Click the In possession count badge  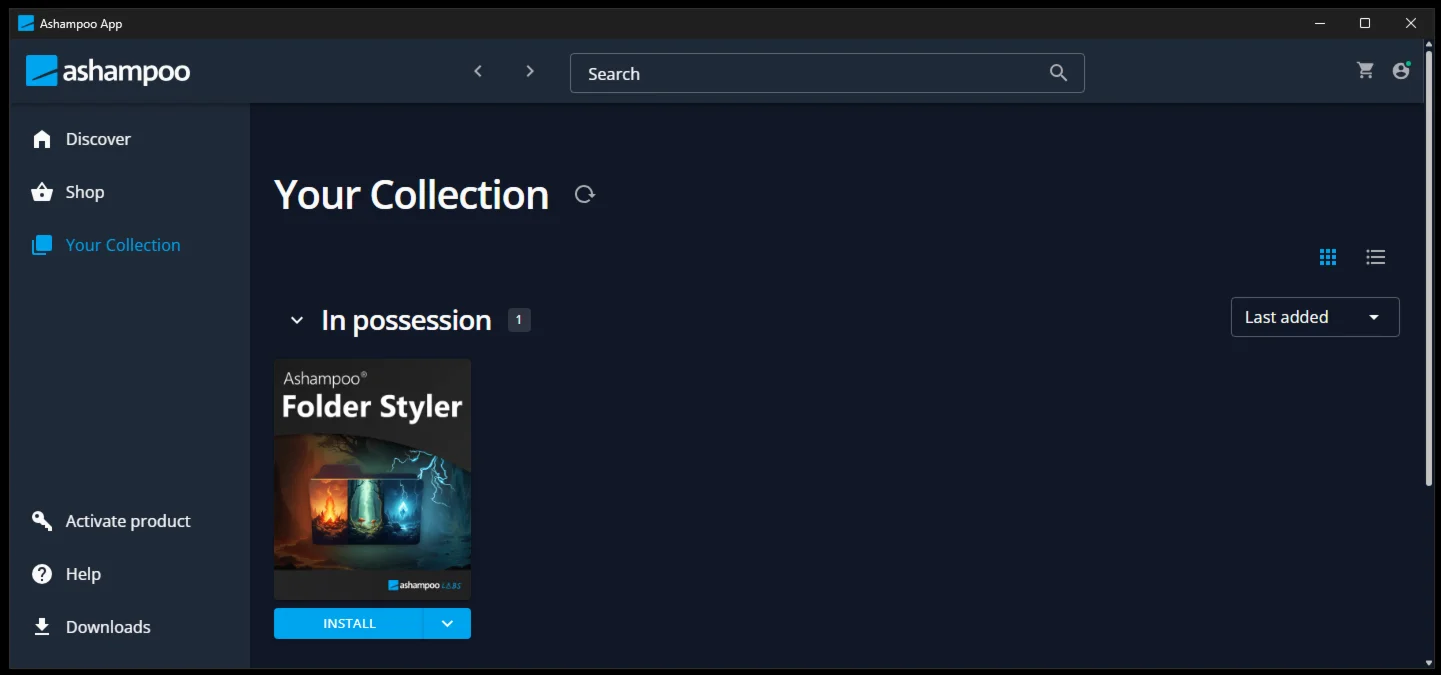pos(519,320)
